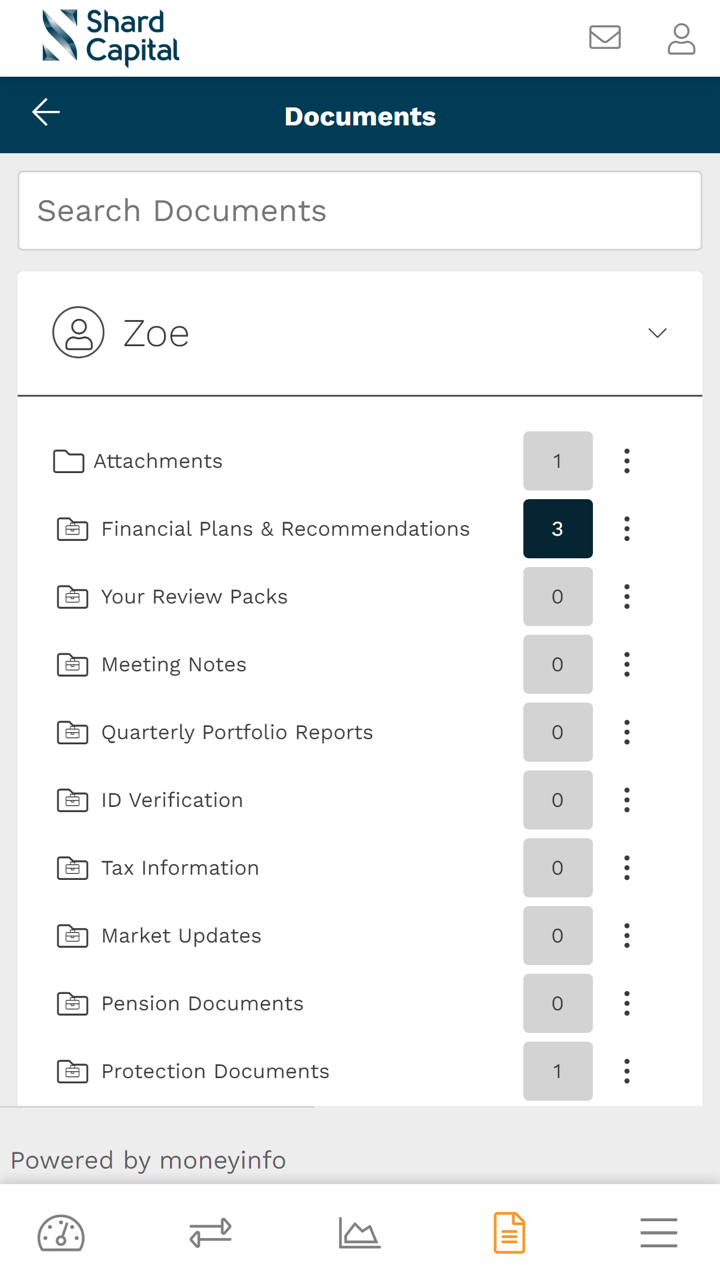Viewport: 720px width, 1280px height.
Task: Open the Attachments folder
Action: (158, 461)
